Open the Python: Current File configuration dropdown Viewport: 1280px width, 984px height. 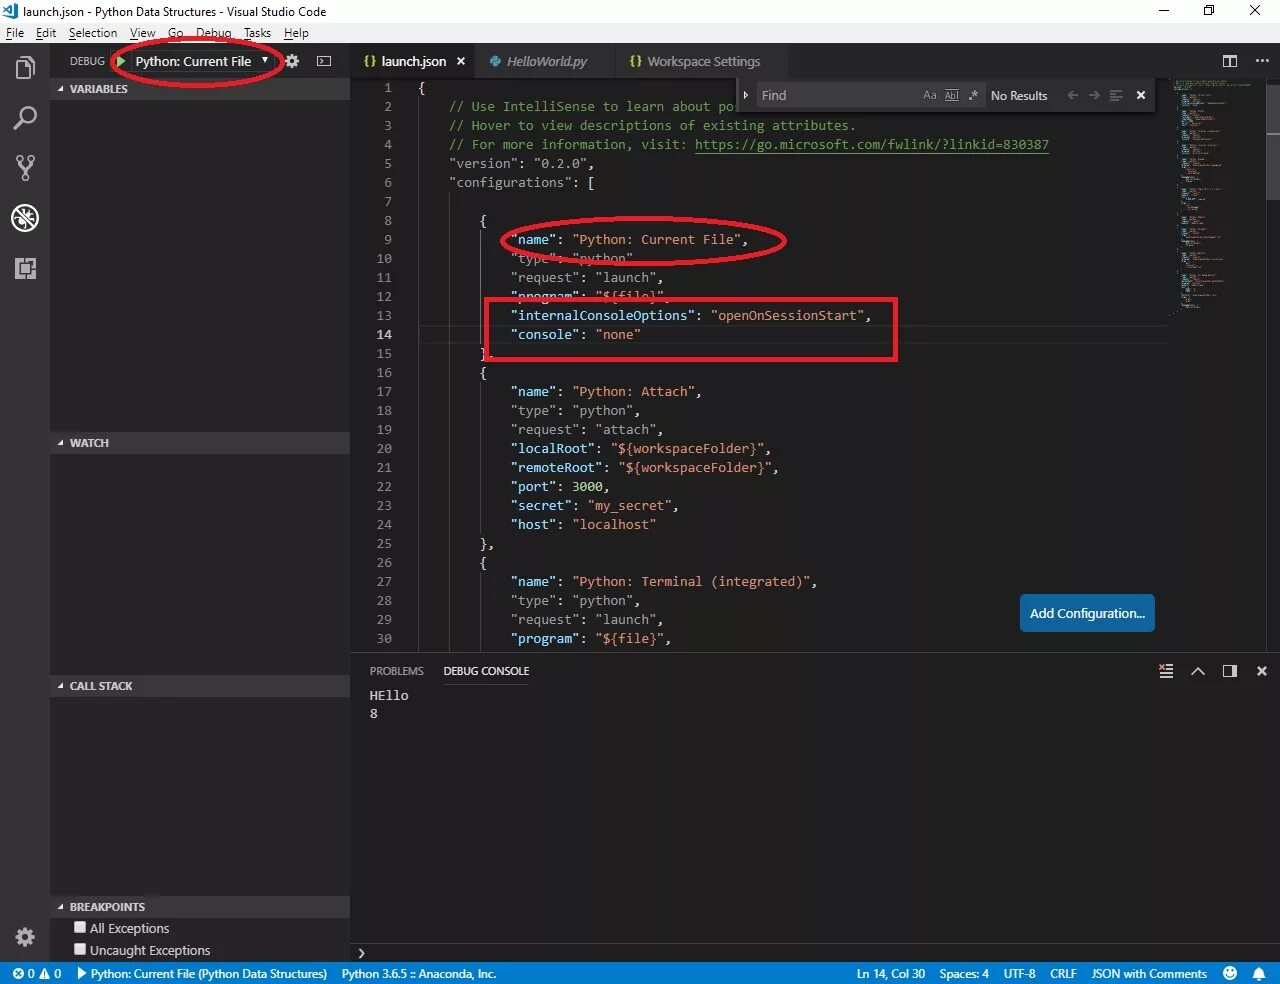[x=203, y=61]
